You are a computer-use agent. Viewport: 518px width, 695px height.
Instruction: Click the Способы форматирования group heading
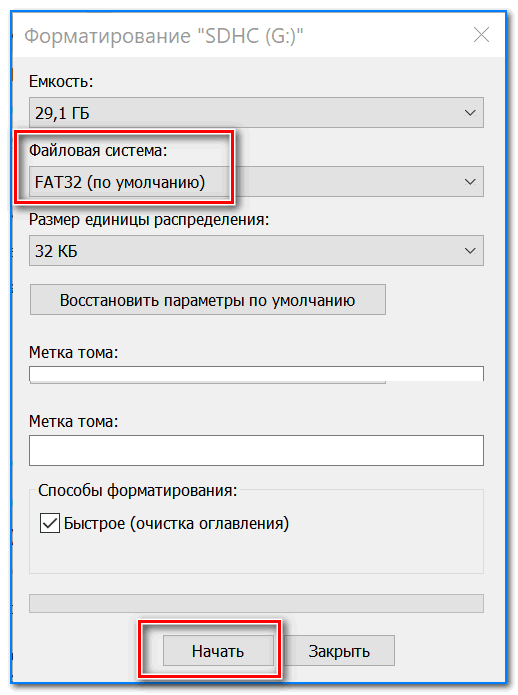pyautogui.click(x=137, y=490)
